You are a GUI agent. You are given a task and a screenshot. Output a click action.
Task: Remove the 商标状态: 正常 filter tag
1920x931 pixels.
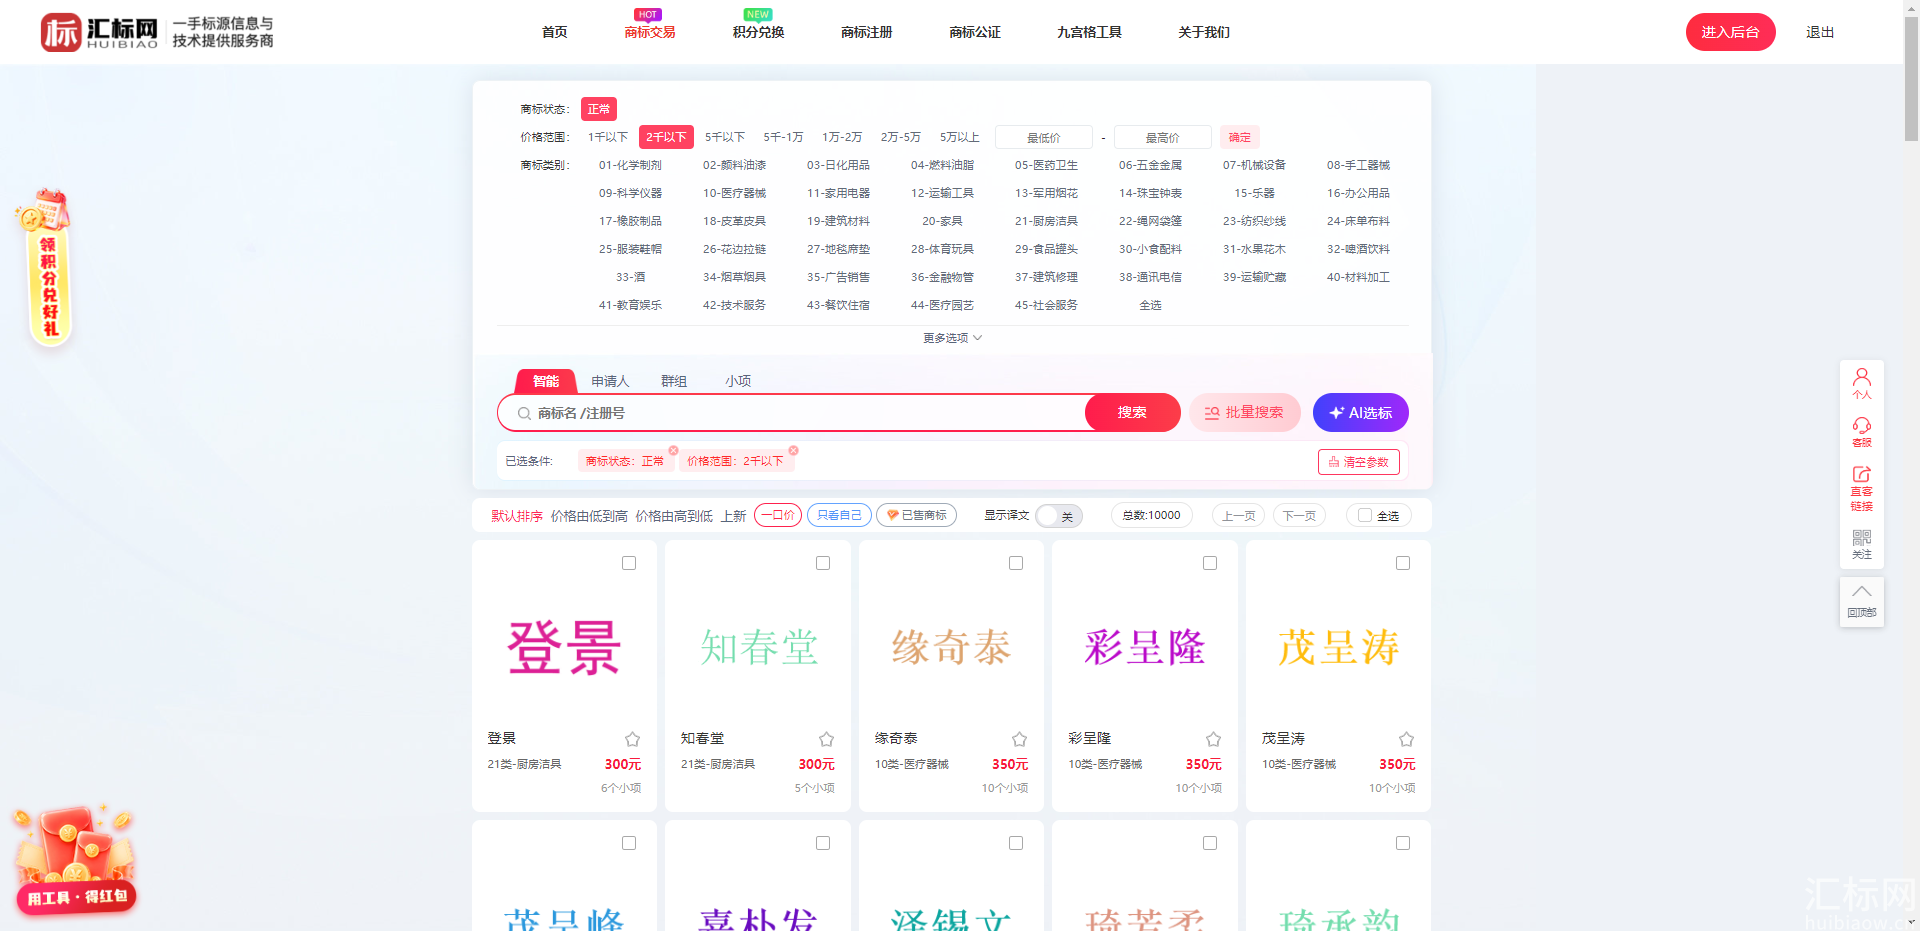click(x=674, y=450)
